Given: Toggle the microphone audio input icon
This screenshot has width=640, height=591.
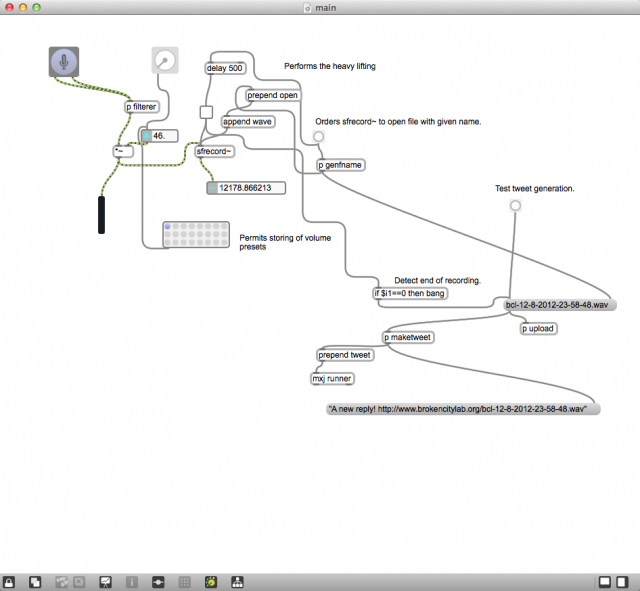Looking at the screenshot, I should (64, 61).
